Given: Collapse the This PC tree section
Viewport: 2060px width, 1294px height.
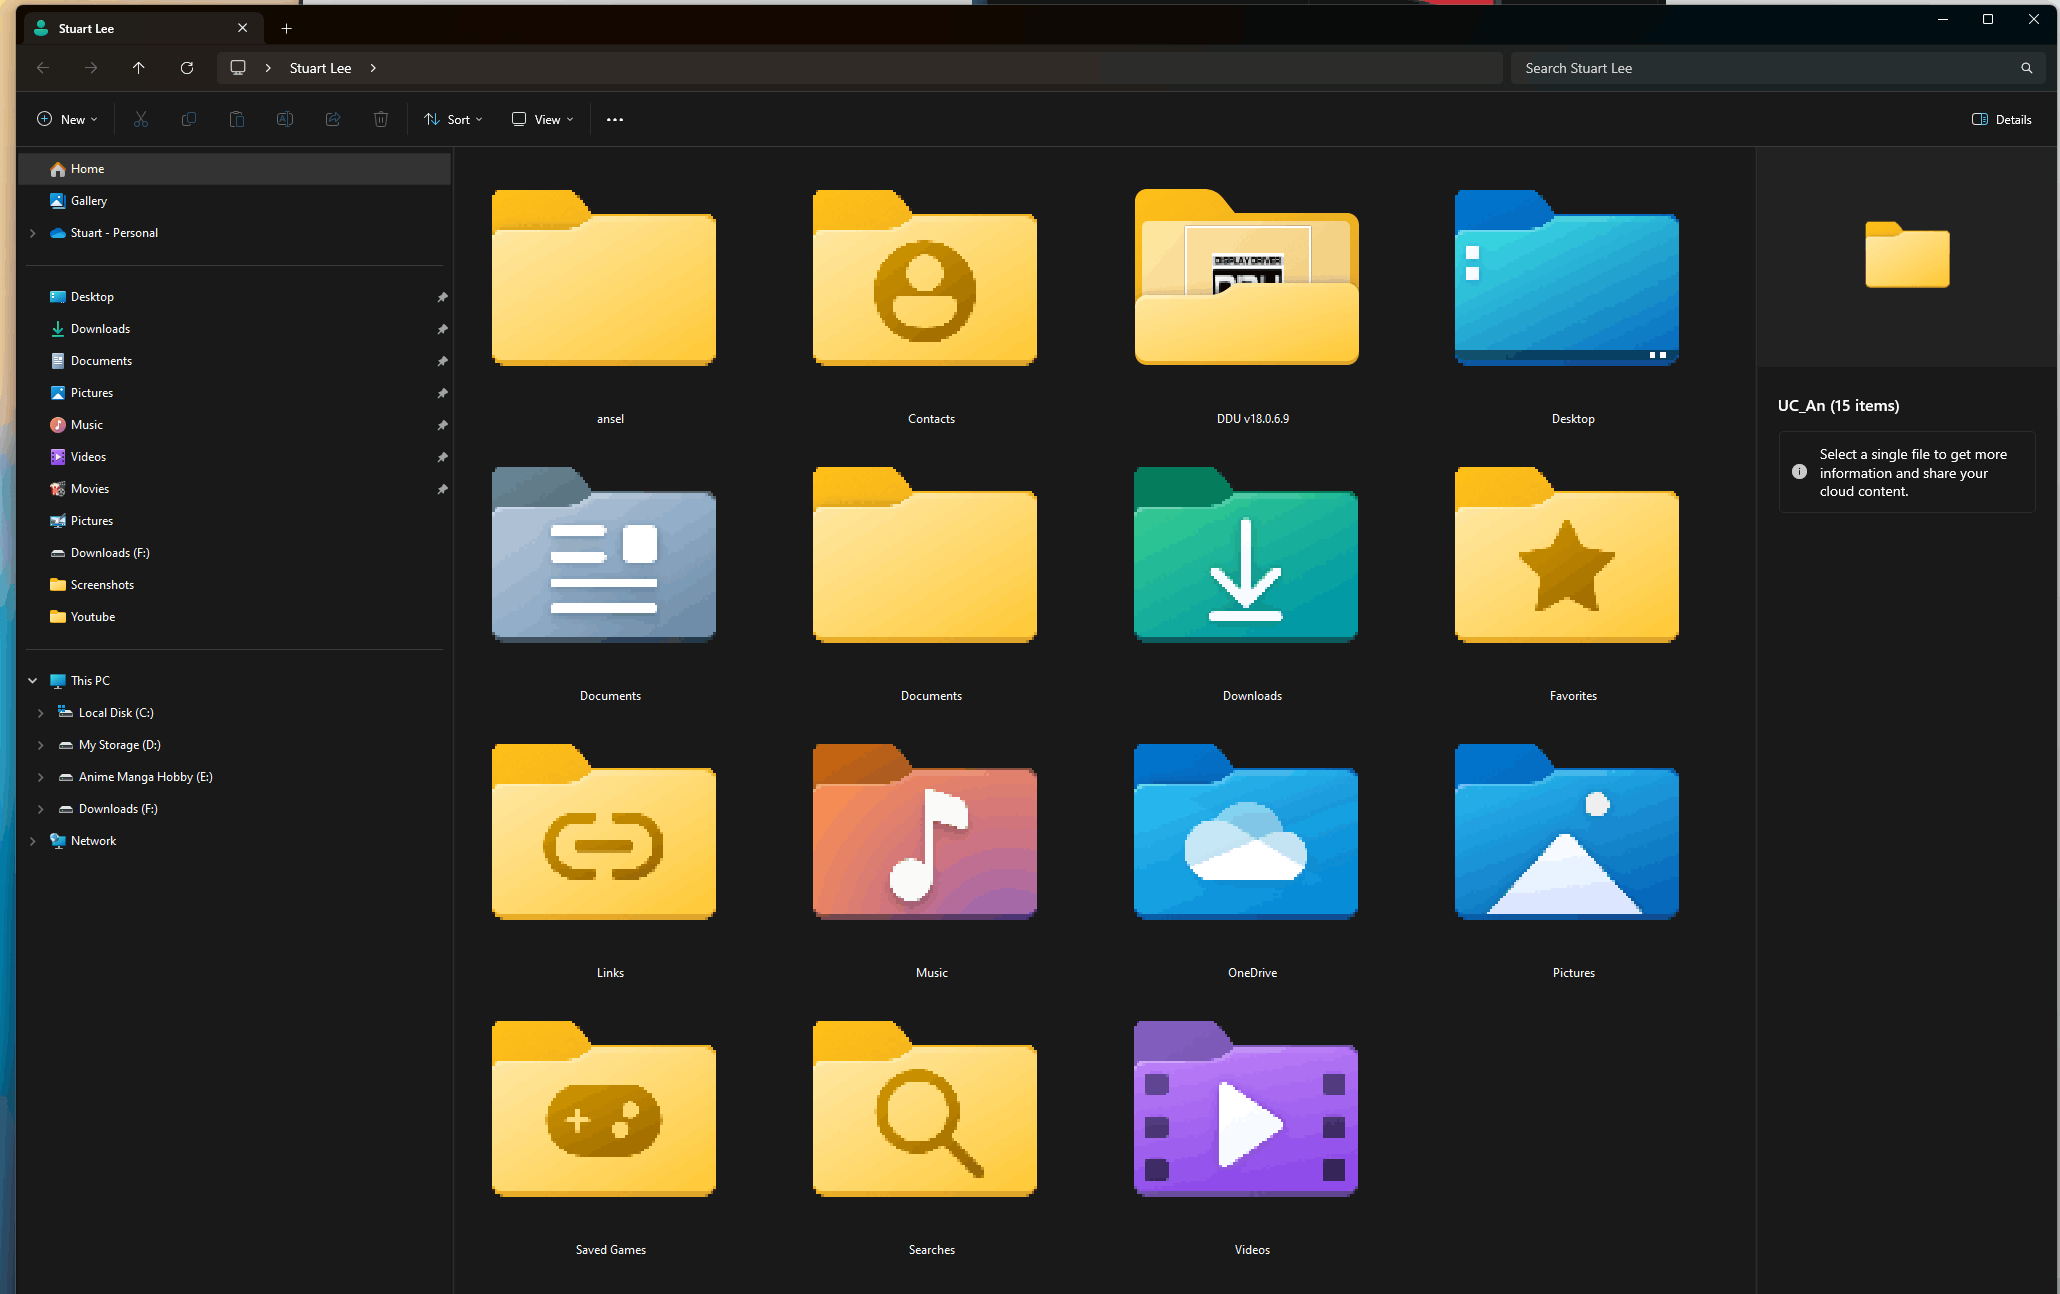Looking at the screenshot, I should coord(32,681).
